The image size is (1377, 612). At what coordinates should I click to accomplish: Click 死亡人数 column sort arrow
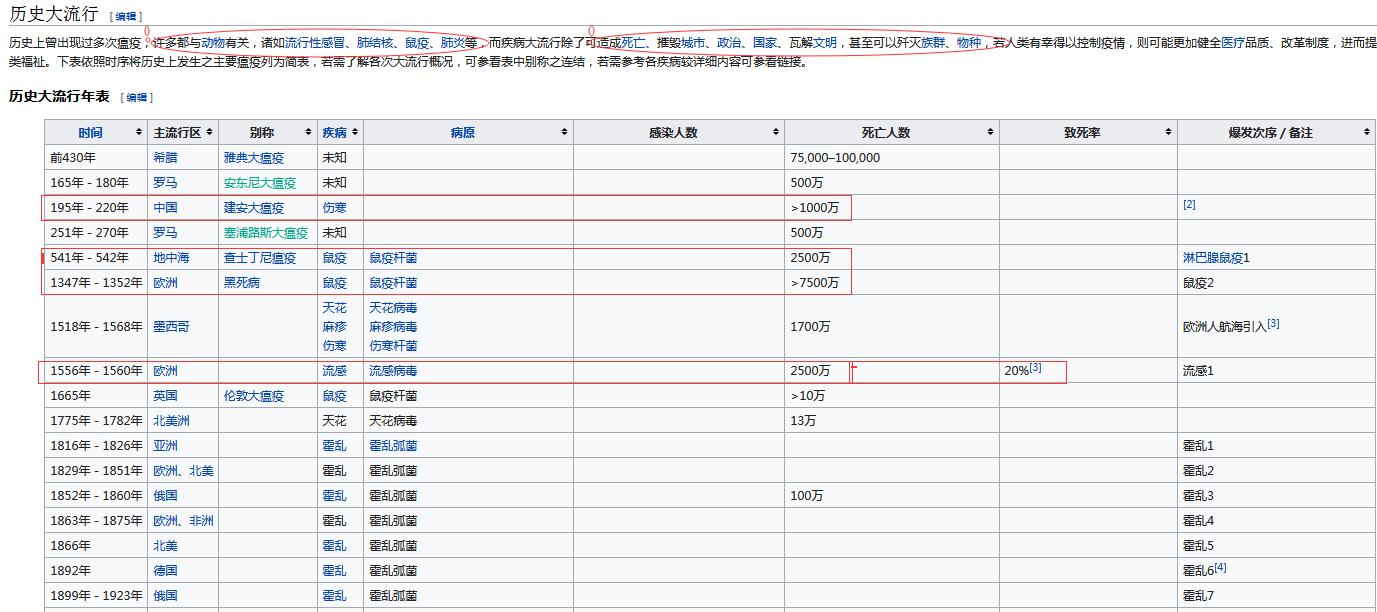990,133
